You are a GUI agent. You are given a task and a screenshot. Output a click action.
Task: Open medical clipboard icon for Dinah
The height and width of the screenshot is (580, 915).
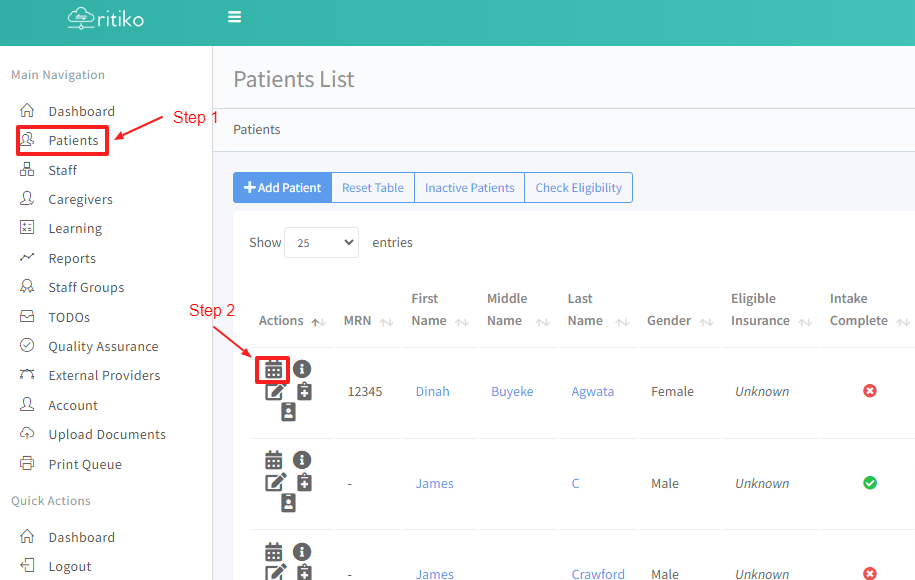point(304,391)
